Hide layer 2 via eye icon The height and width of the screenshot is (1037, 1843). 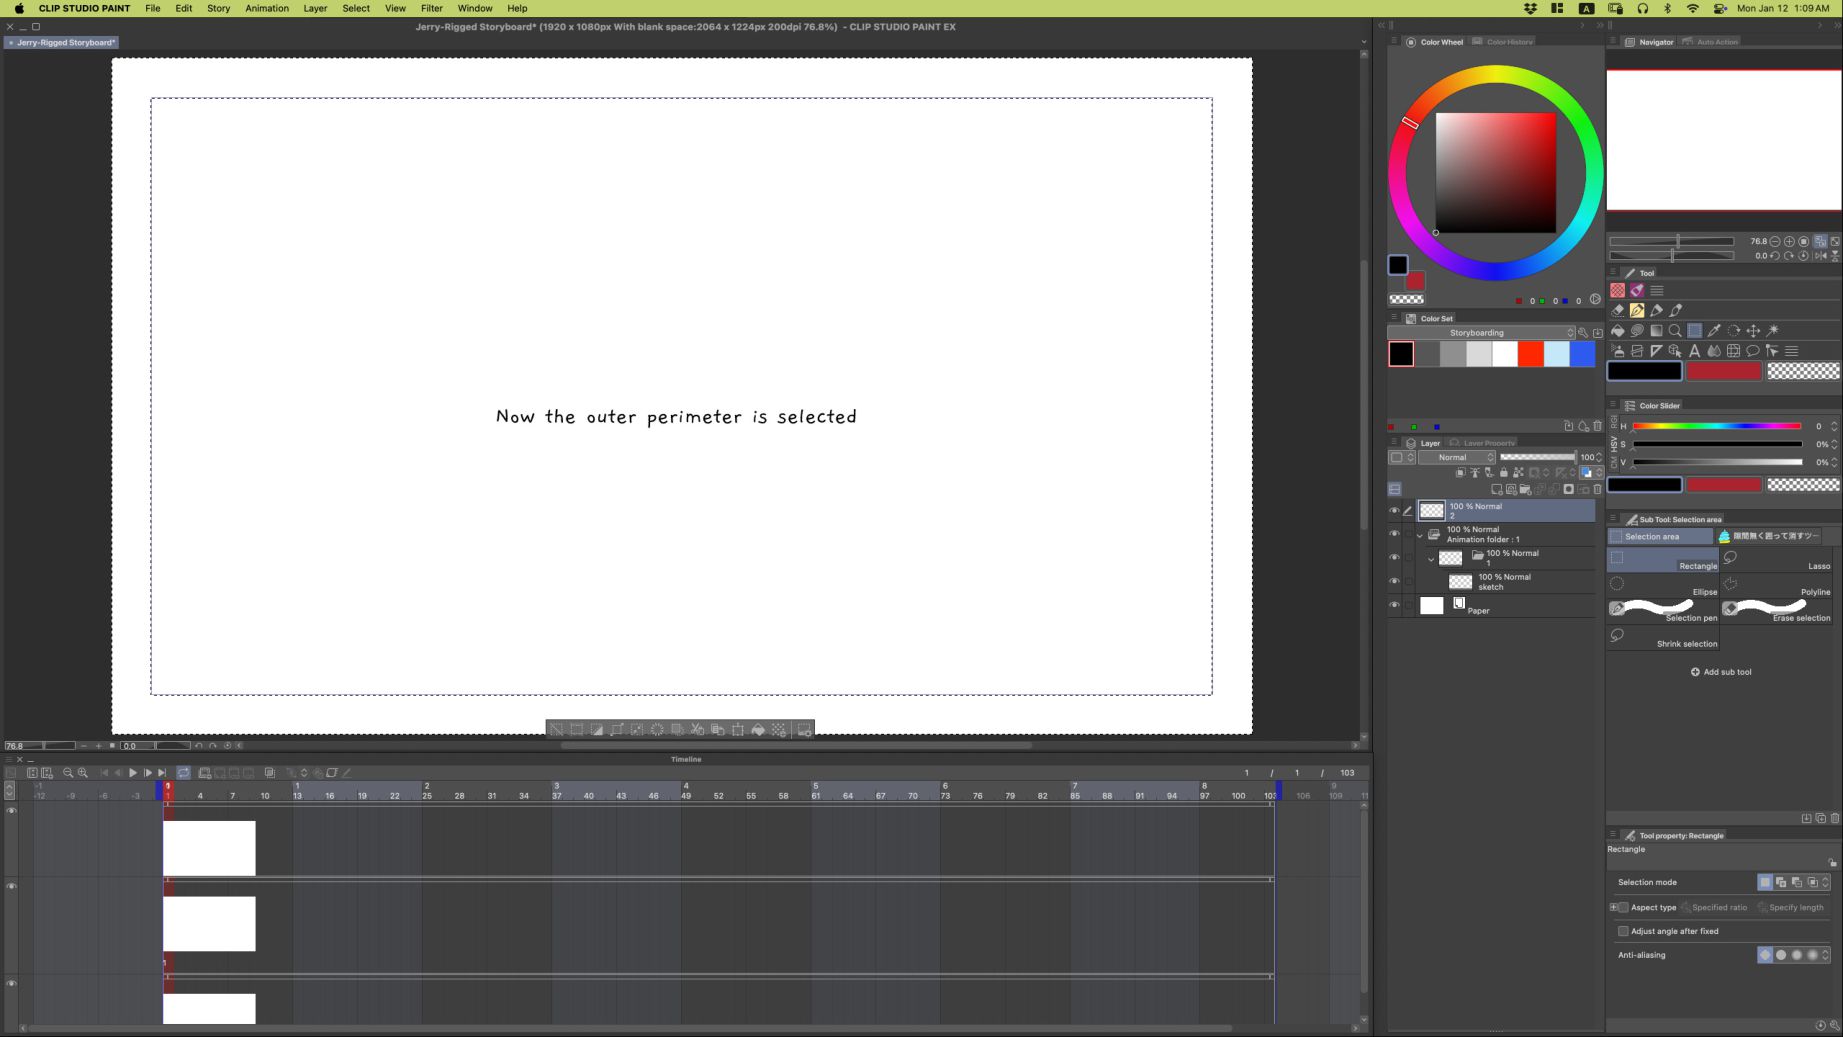[1394, 510]
